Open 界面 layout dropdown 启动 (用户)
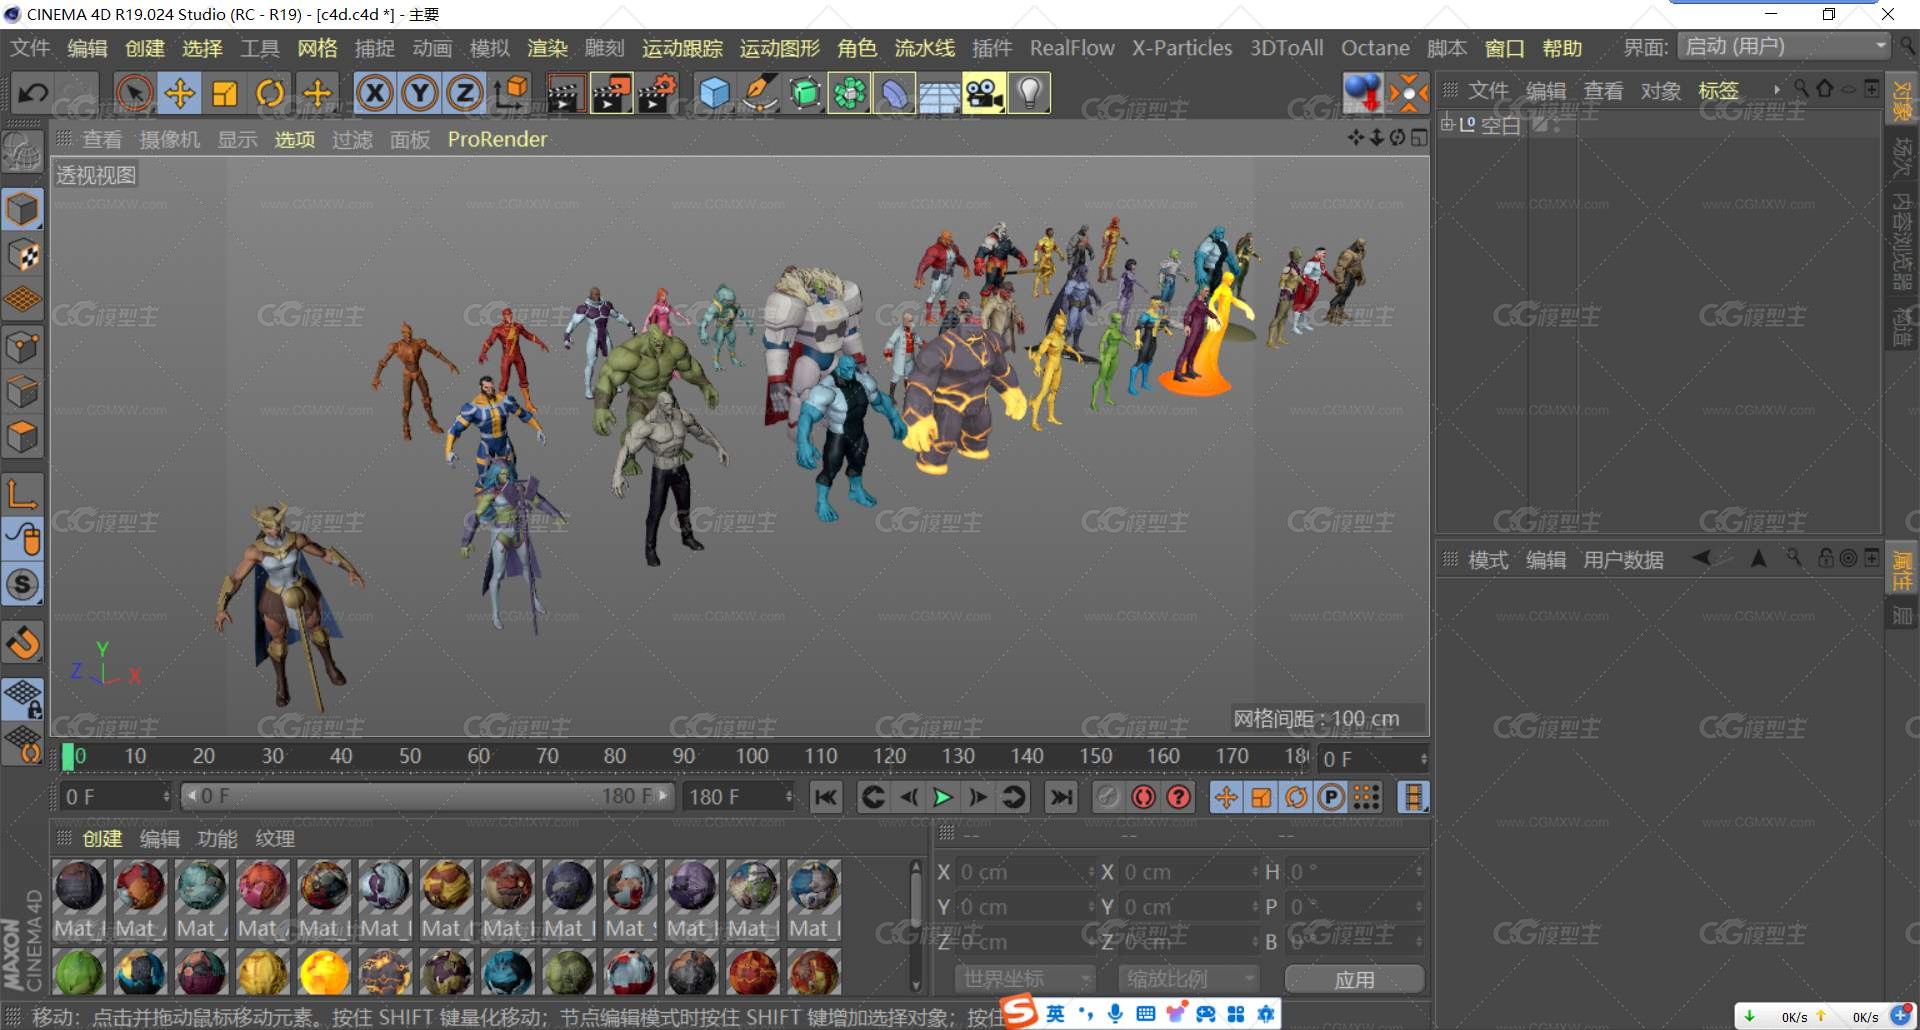Screen dimensions: 1920x1030 1782,46
